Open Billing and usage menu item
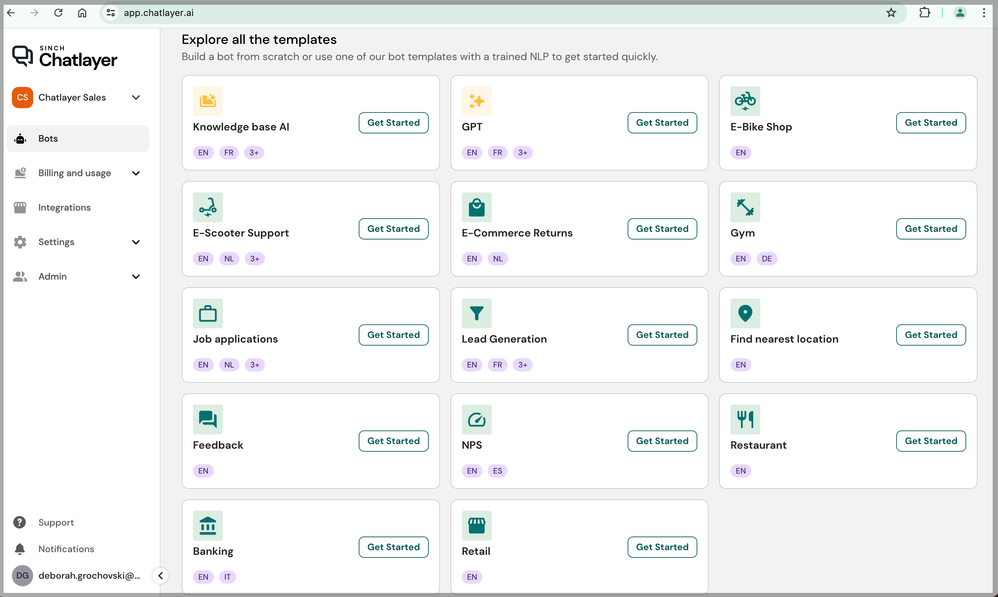The width and height of the screenshot is (998, 597). 78,173
